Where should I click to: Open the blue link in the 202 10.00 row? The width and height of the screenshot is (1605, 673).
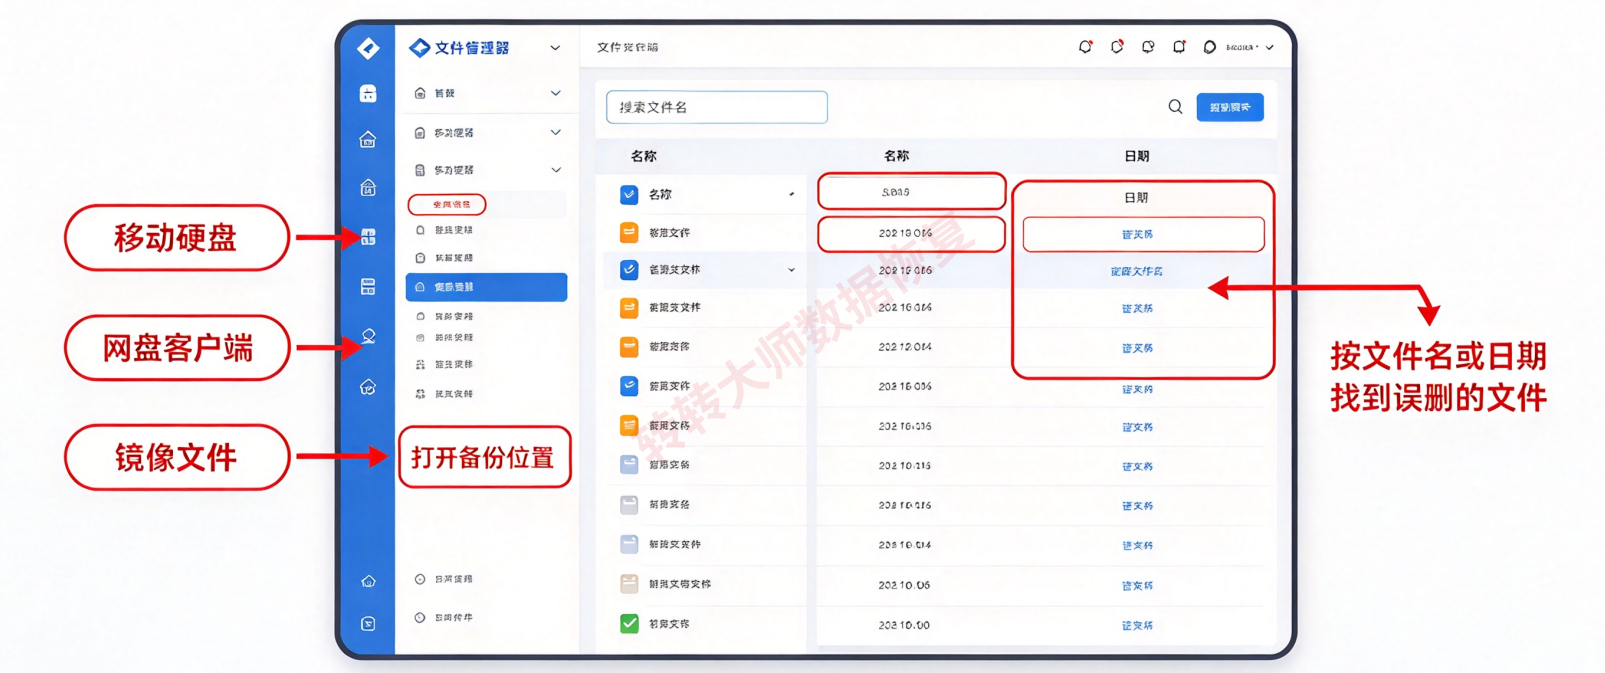[1137, 625]
